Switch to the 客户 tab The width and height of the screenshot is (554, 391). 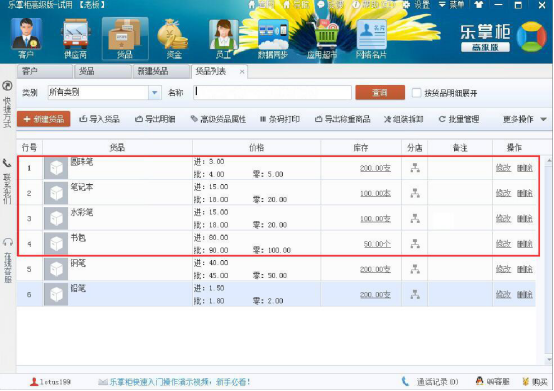point(45,71)
